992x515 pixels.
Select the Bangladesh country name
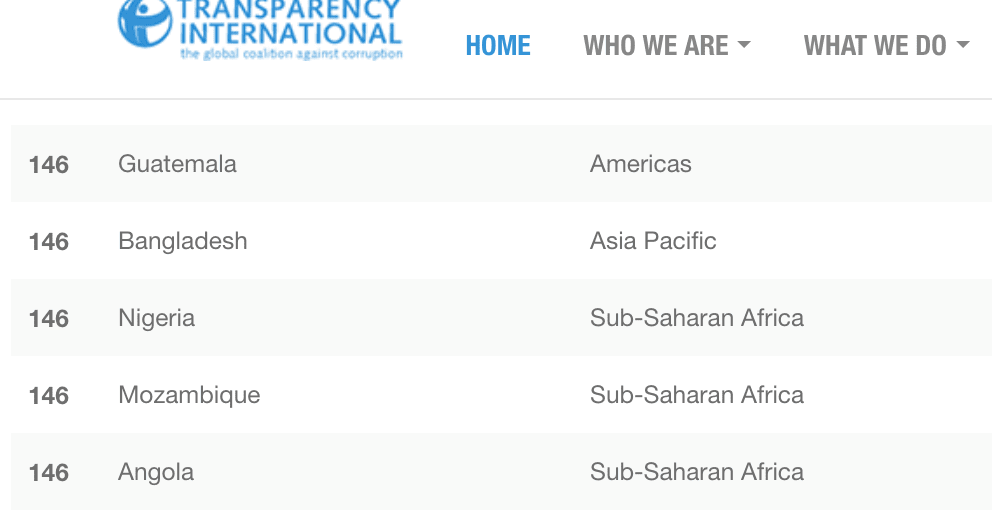coord(183,241)
